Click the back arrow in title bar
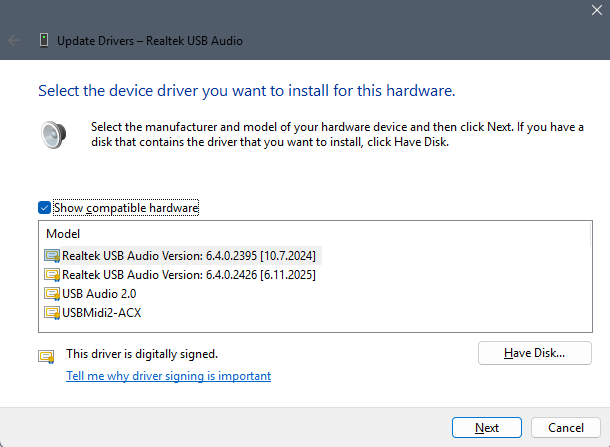Image resolution: width=610 pixels, height=447 pixels. (14, 40)
